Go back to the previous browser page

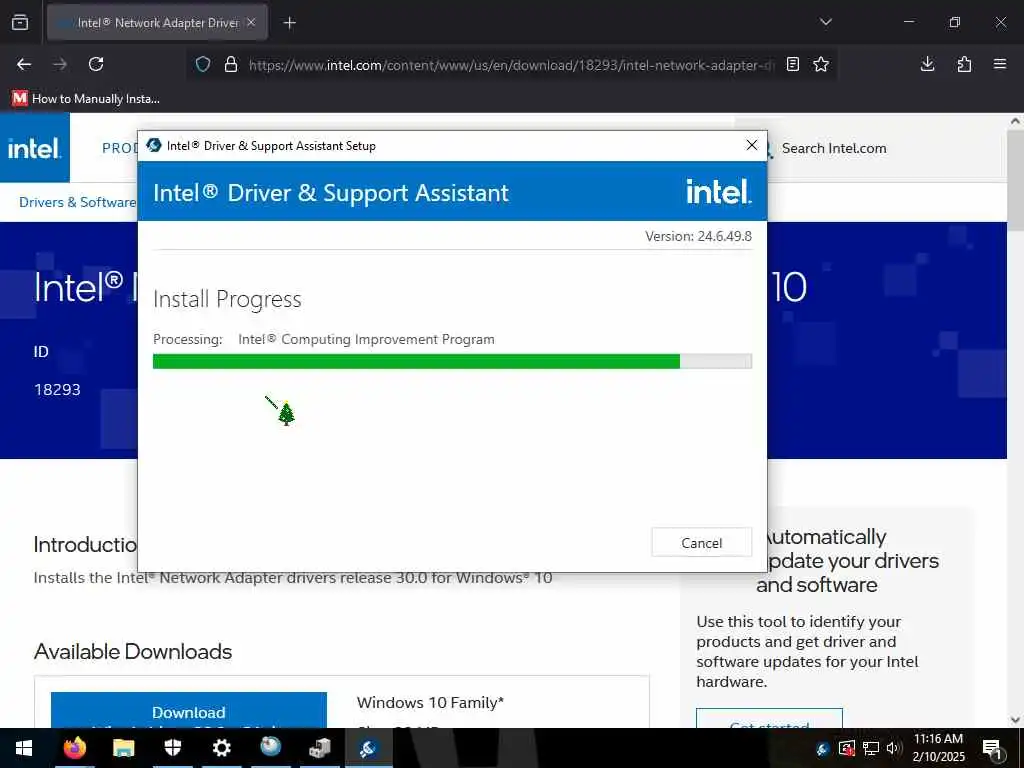pyautogui.click(x=24, y=64)
